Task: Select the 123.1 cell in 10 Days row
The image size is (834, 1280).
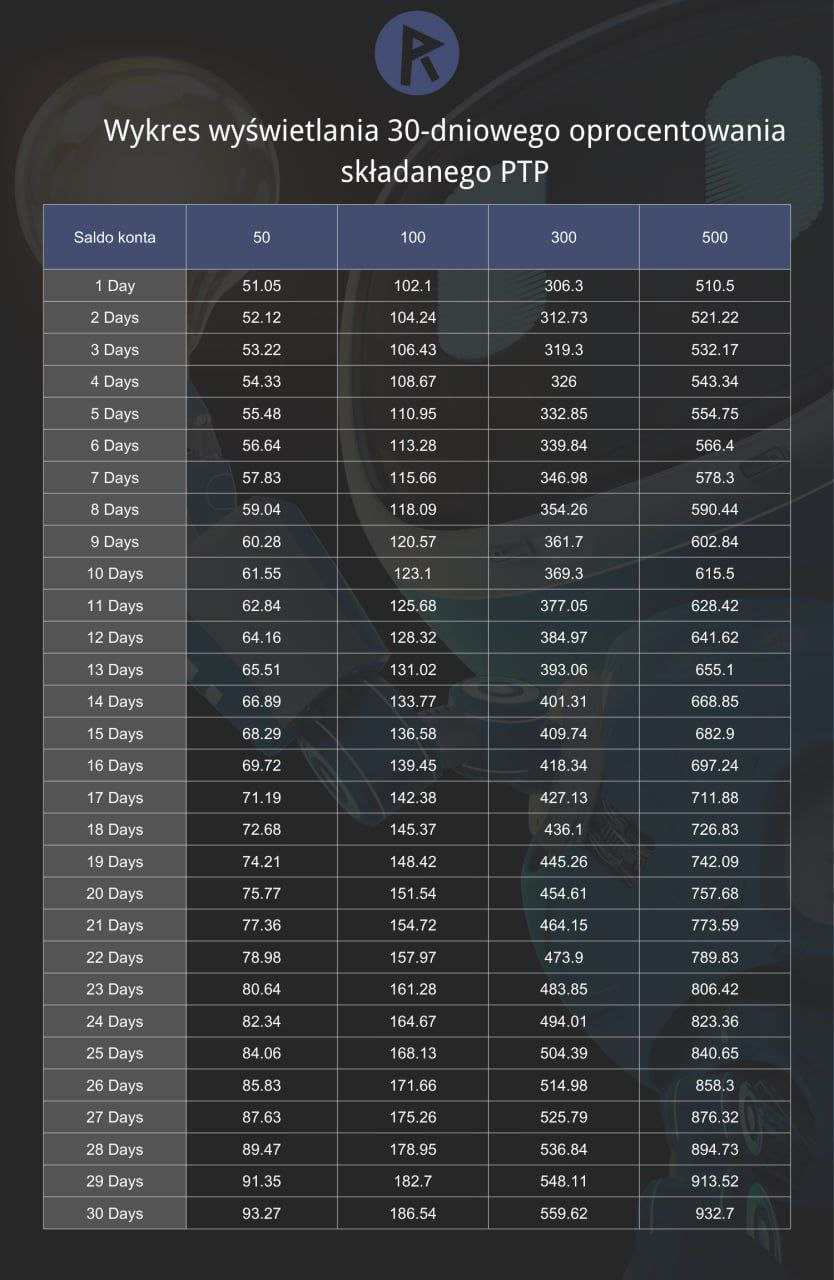Action: 413,574
